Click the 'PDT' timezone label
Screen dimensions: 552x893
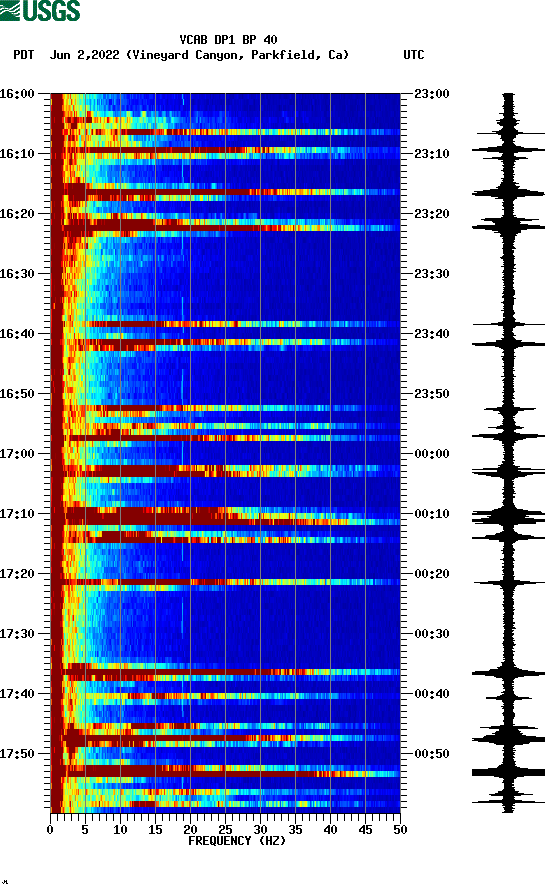24,55
